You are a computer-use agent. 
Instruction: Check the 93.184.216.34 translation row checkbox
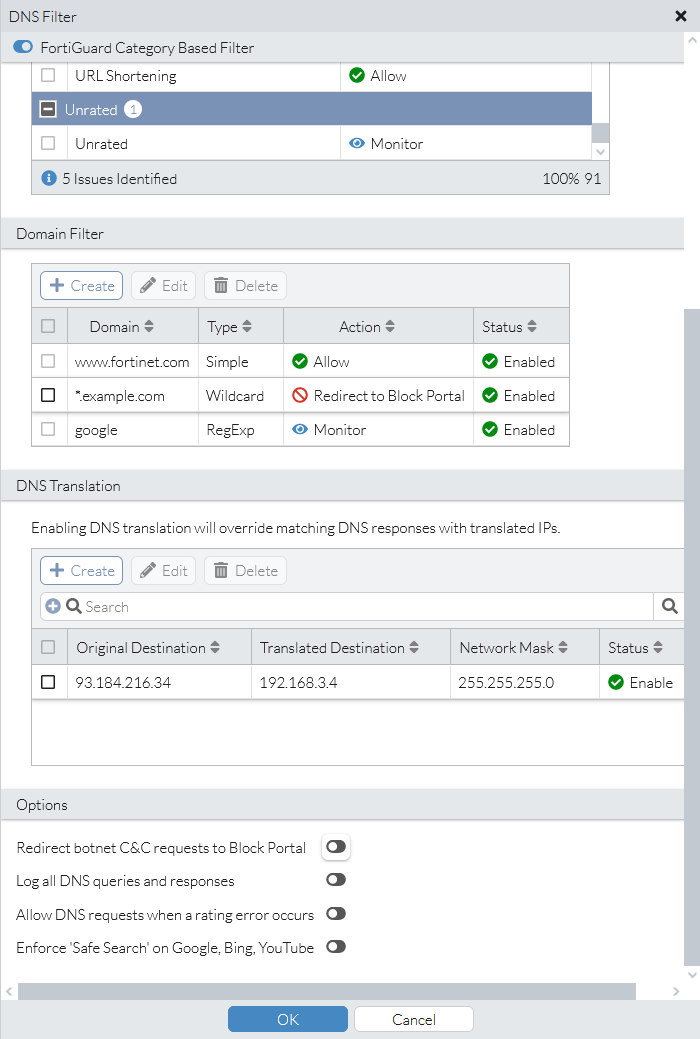(46, 682)
